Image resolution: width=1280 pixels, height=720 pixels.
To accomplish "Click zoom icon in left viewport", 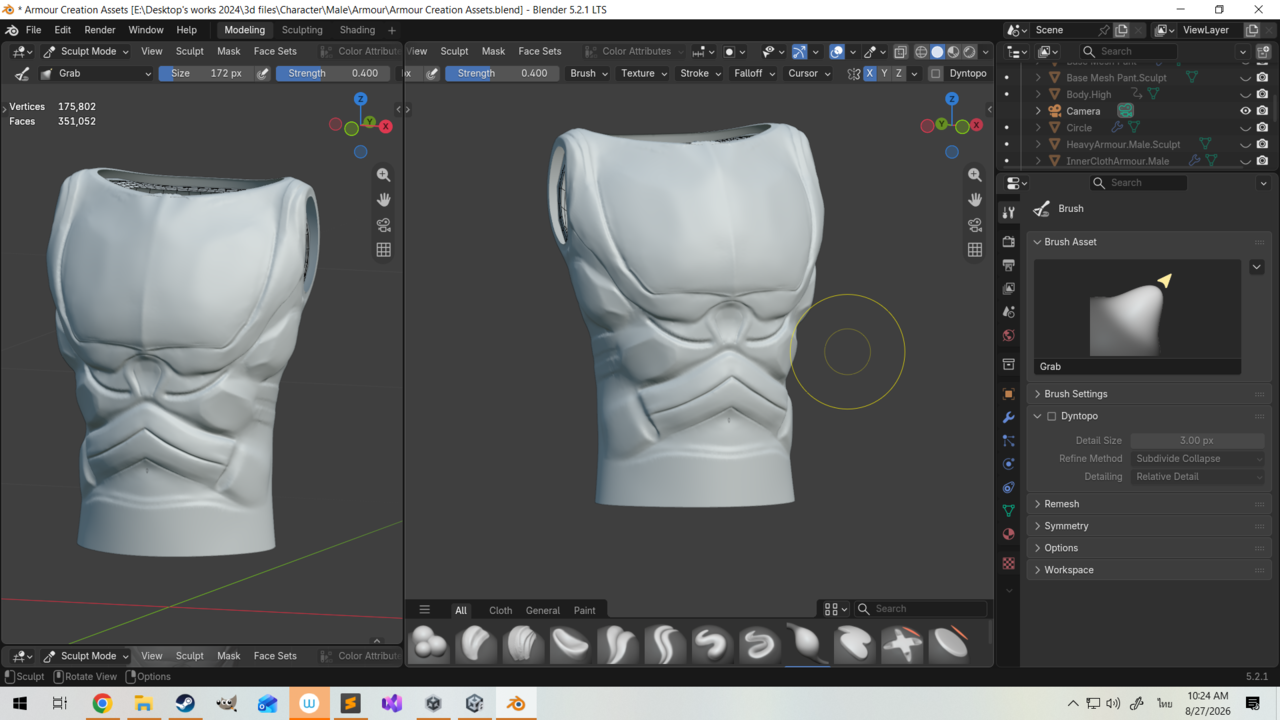I will click(383, 175).
